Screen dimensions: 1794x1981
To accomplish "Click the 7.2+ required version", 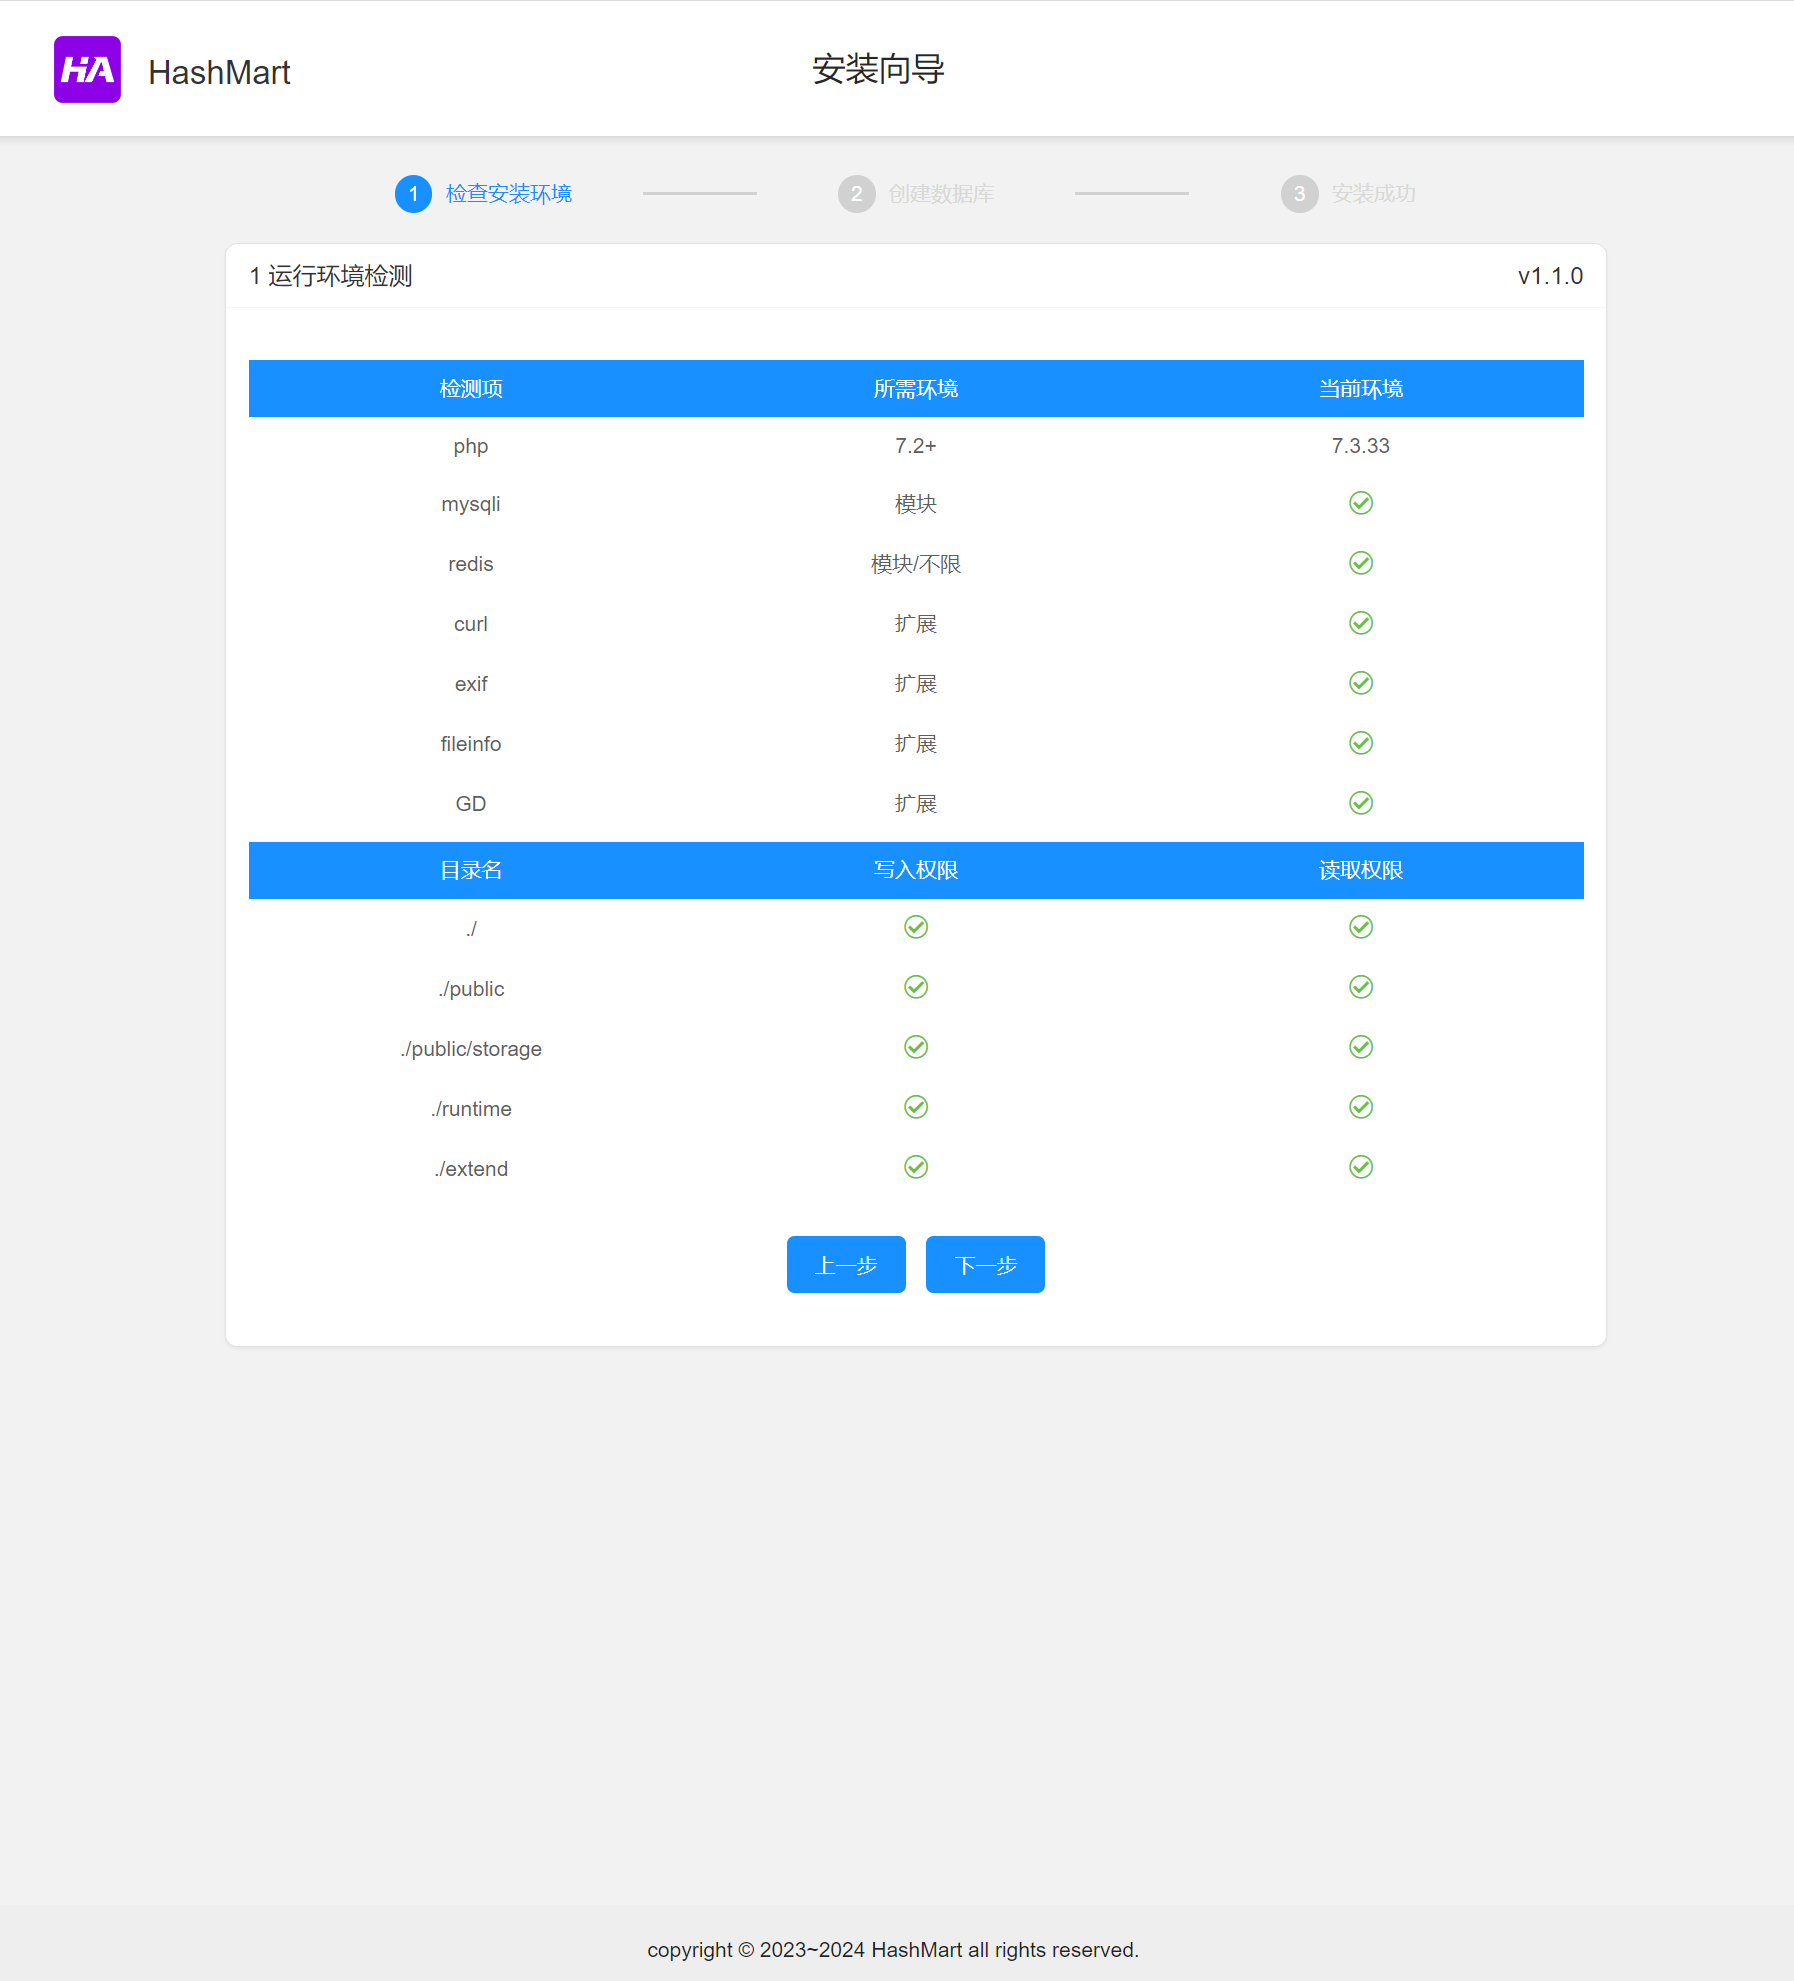I will coord(916,446).
